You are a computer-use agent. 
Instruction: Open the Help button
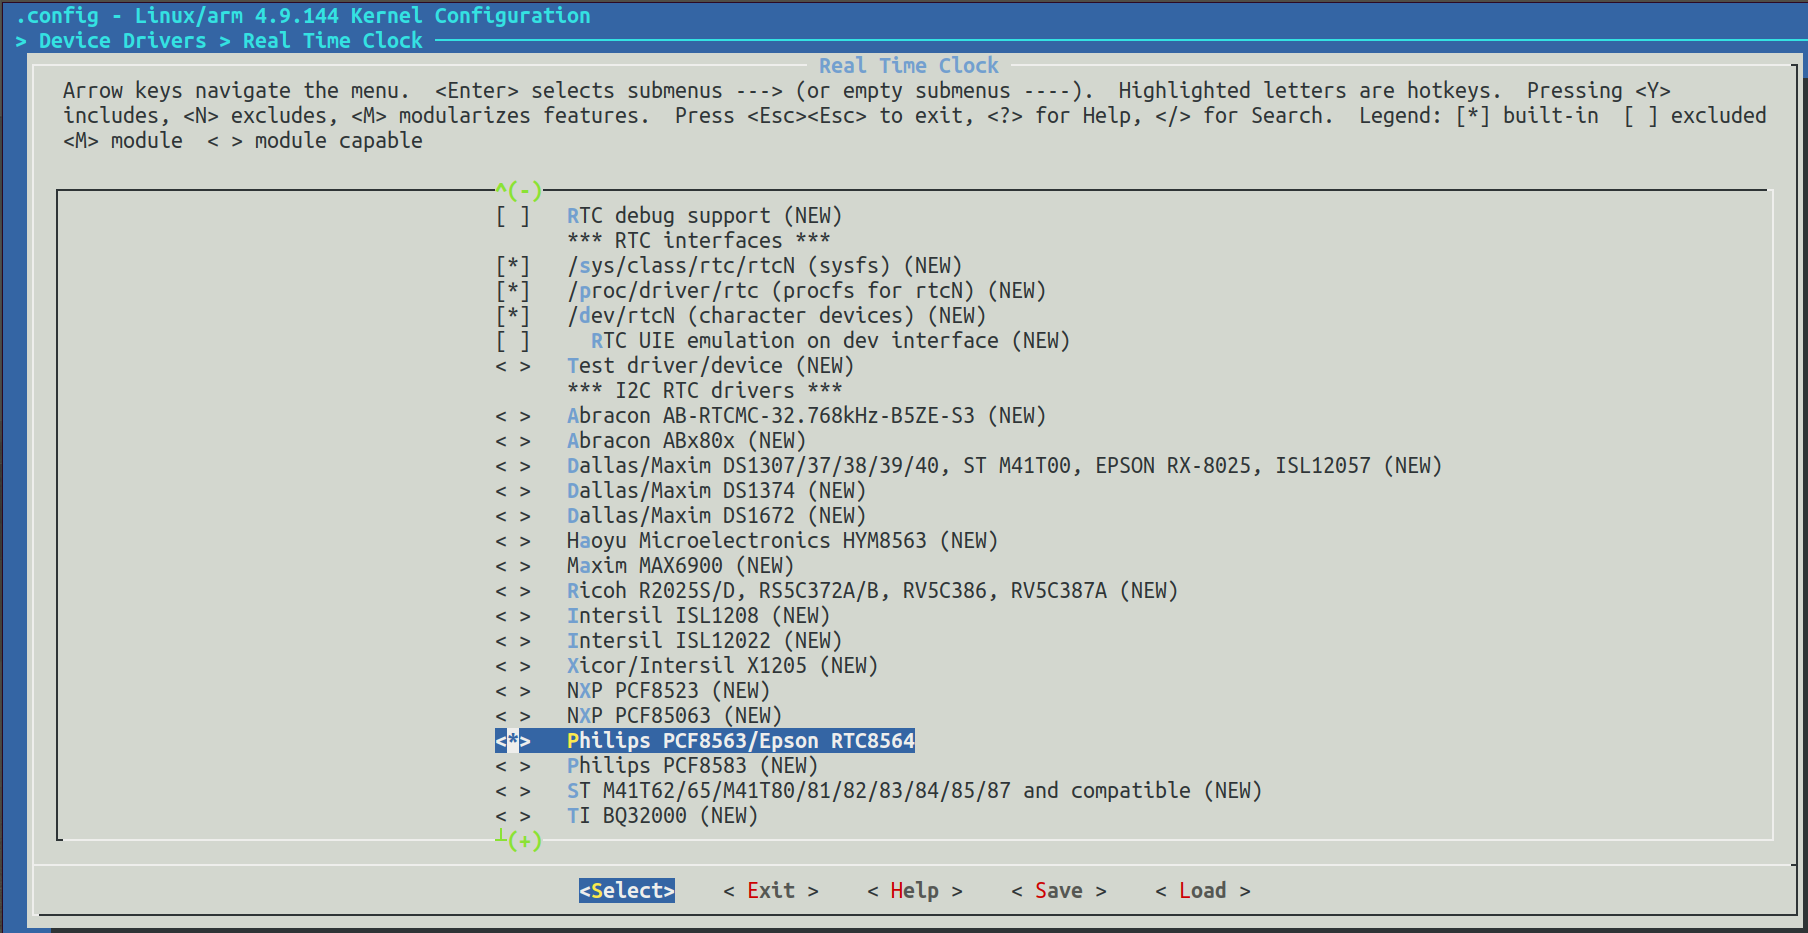914,890
